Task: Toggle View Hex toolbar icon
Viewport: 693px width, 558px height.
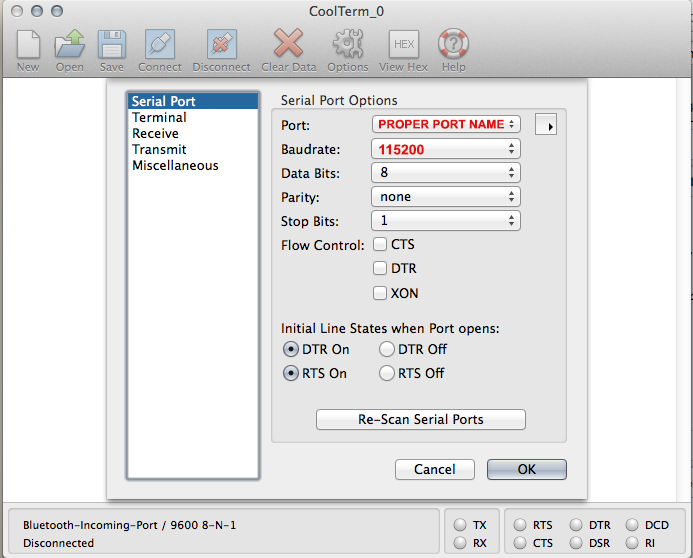Action: point(404,44)
